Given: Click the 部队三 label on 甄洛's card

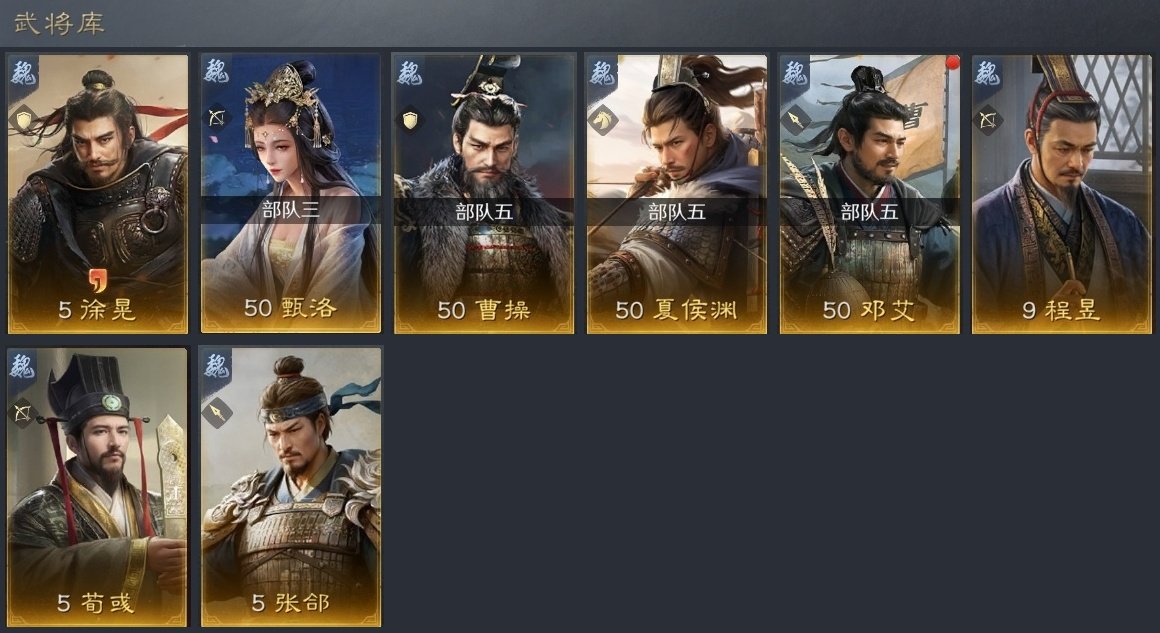Looking at the screenshot, I should click(x=291, y=211).
